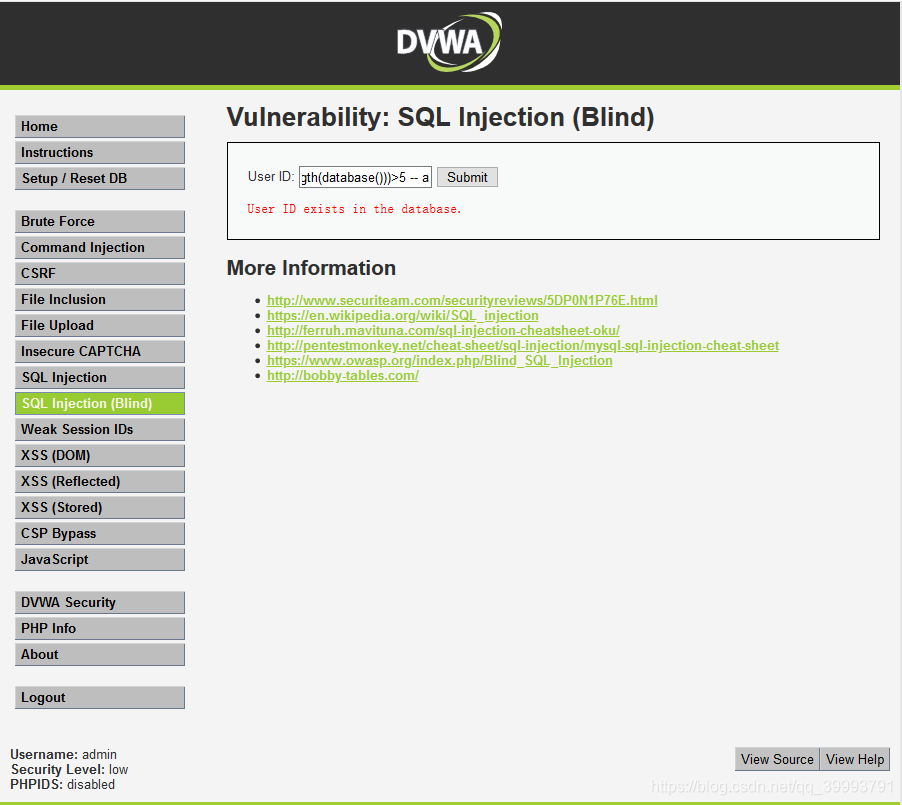Click Logout in the sidebar
This screenshot has width=902, height=805.
100,697
